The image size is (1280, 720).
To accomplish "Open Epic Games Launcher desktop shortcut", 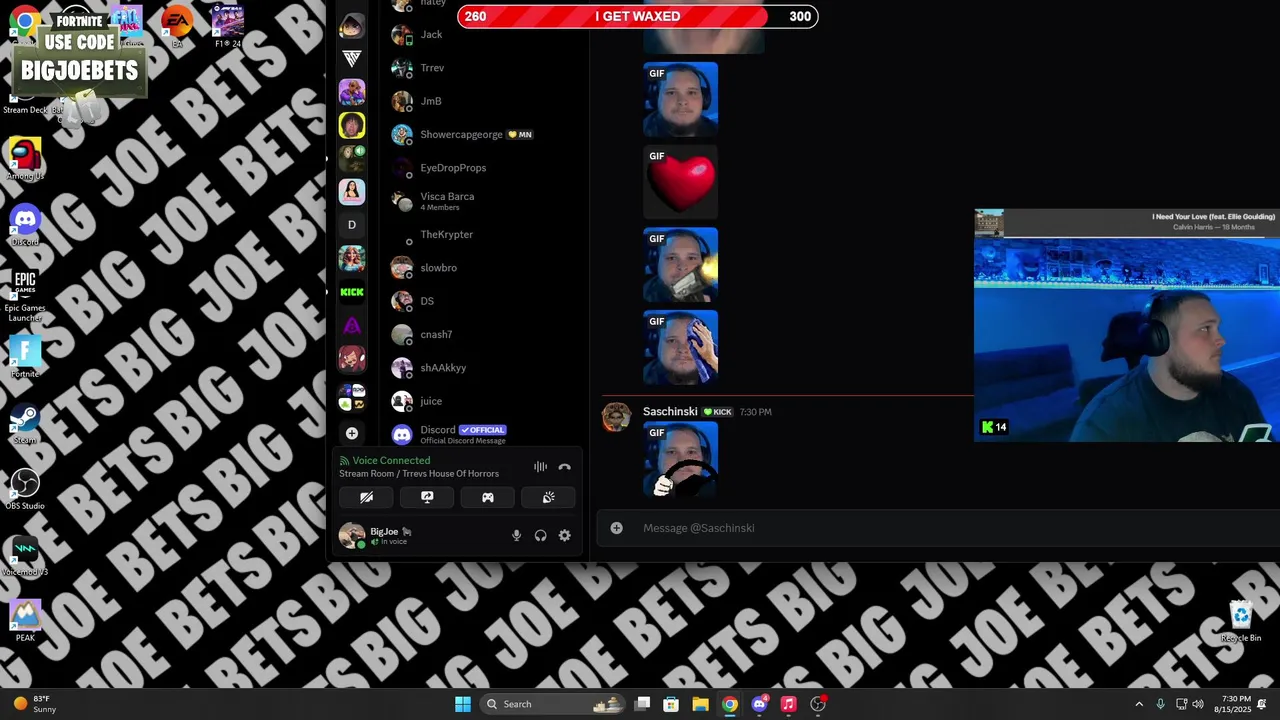I will click(x=25, y=295).
